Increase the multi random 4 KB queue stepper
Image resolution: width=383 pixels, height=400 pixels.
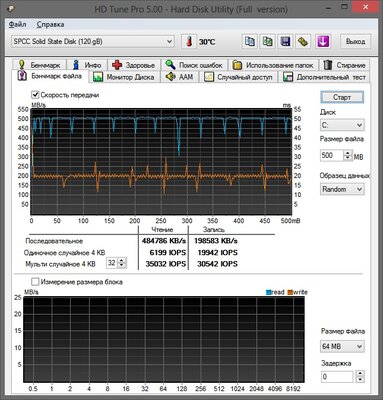pos(122,261)
